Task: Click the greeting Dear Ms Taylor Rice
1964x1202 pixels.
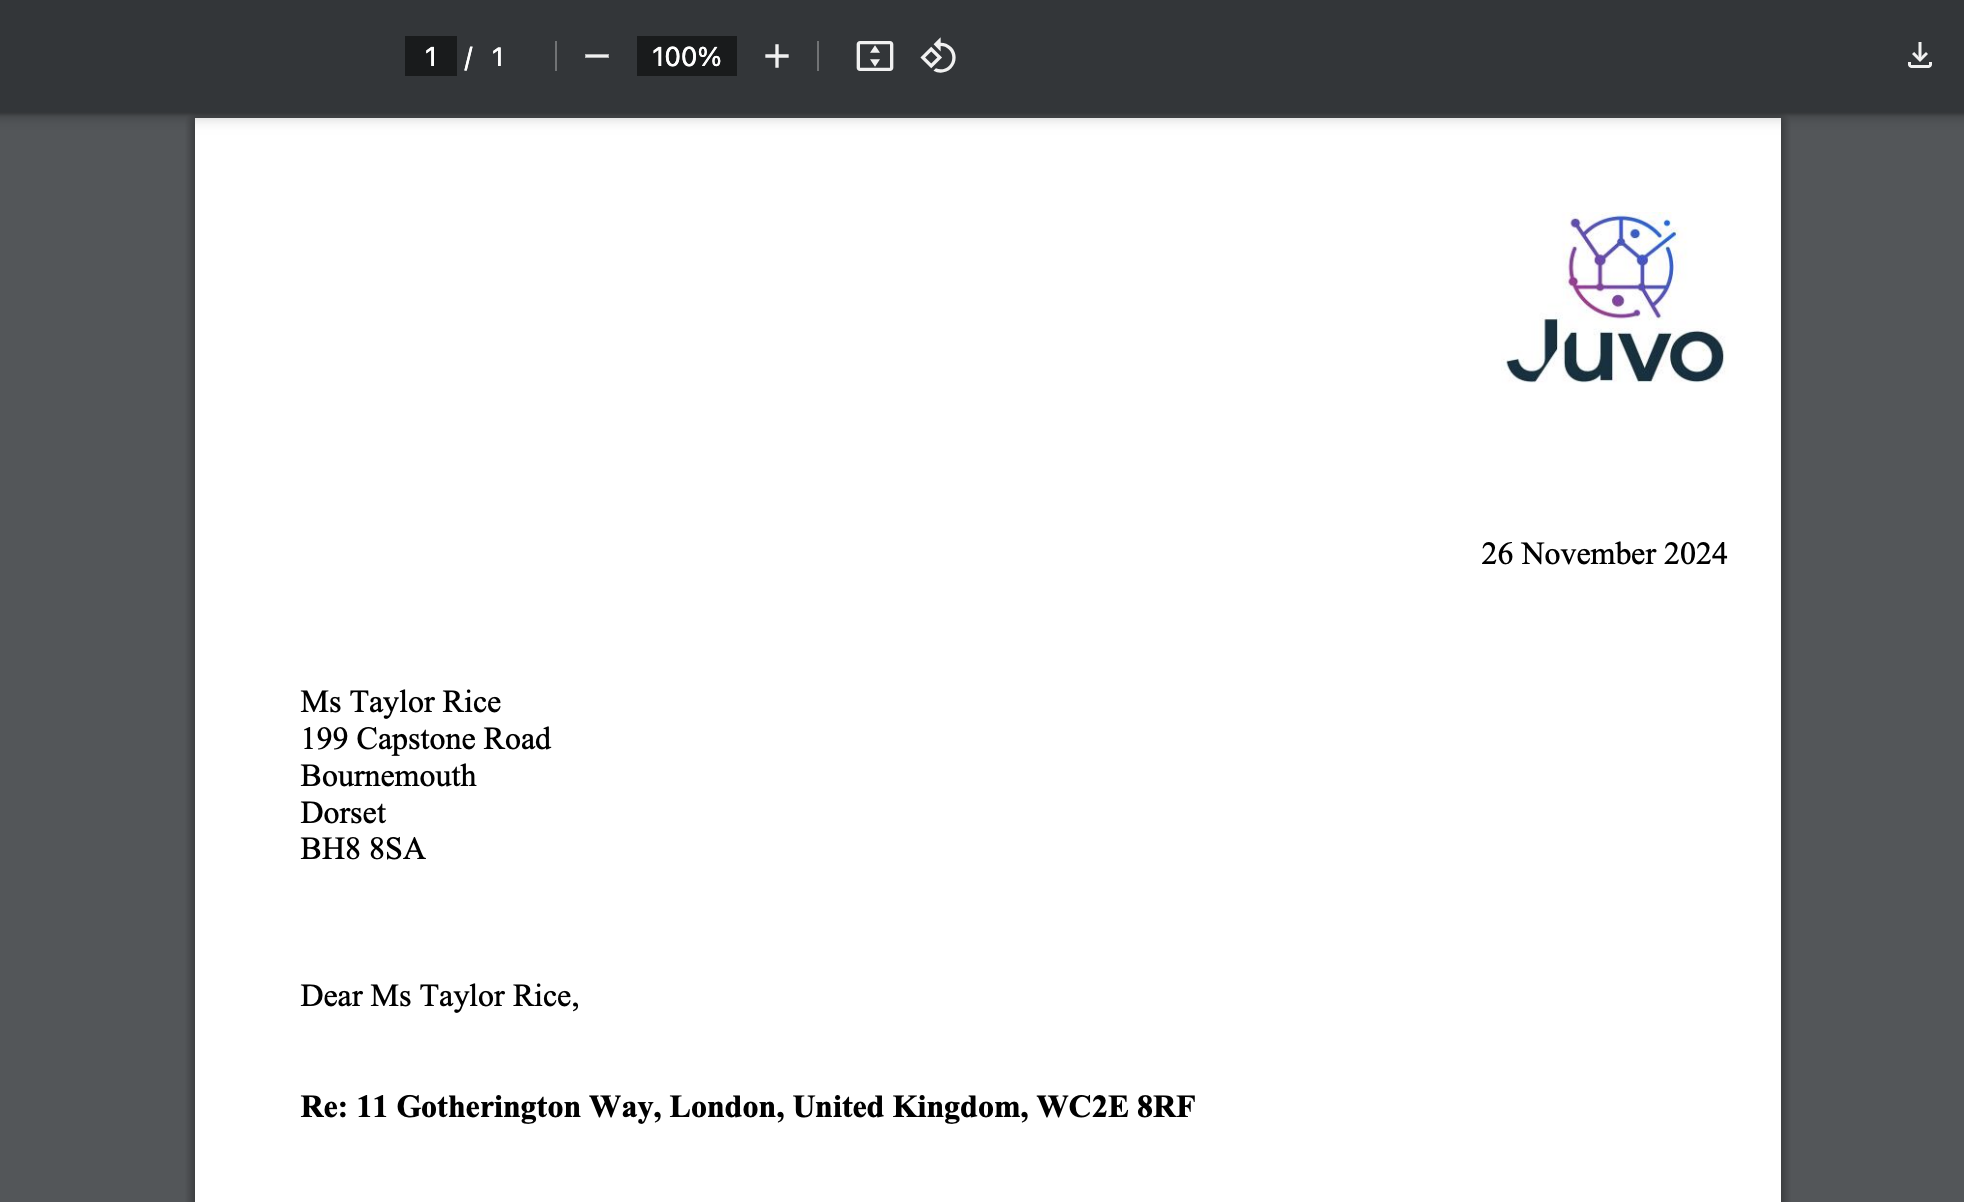Action: coord(440,995)
